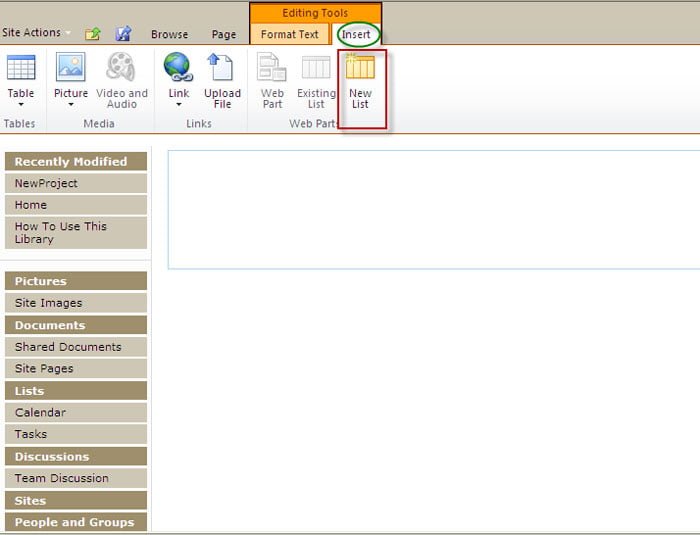The image size is (700, 535).
Task: Click inside the page content editing area
Action: point(434,210)
